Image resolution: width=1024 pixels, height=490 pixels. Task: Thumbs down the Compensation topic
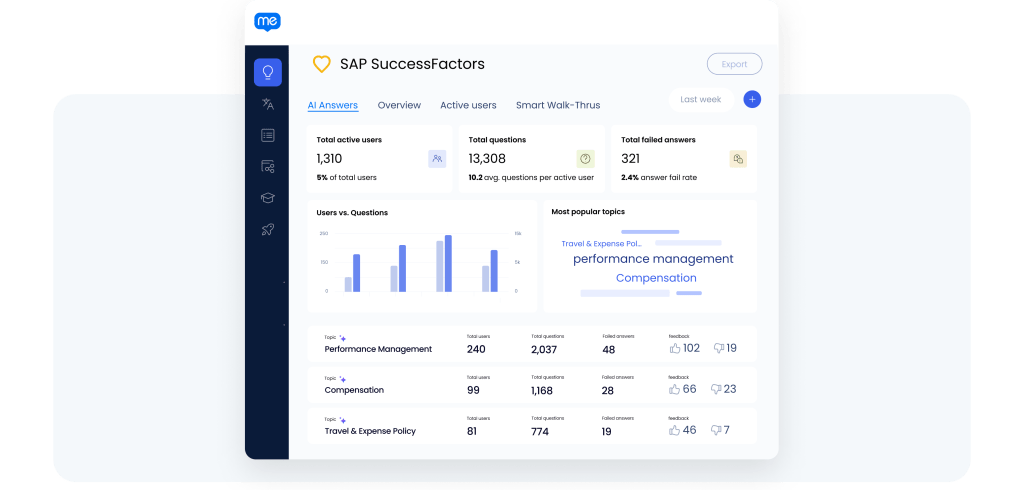tap(716, 389)
